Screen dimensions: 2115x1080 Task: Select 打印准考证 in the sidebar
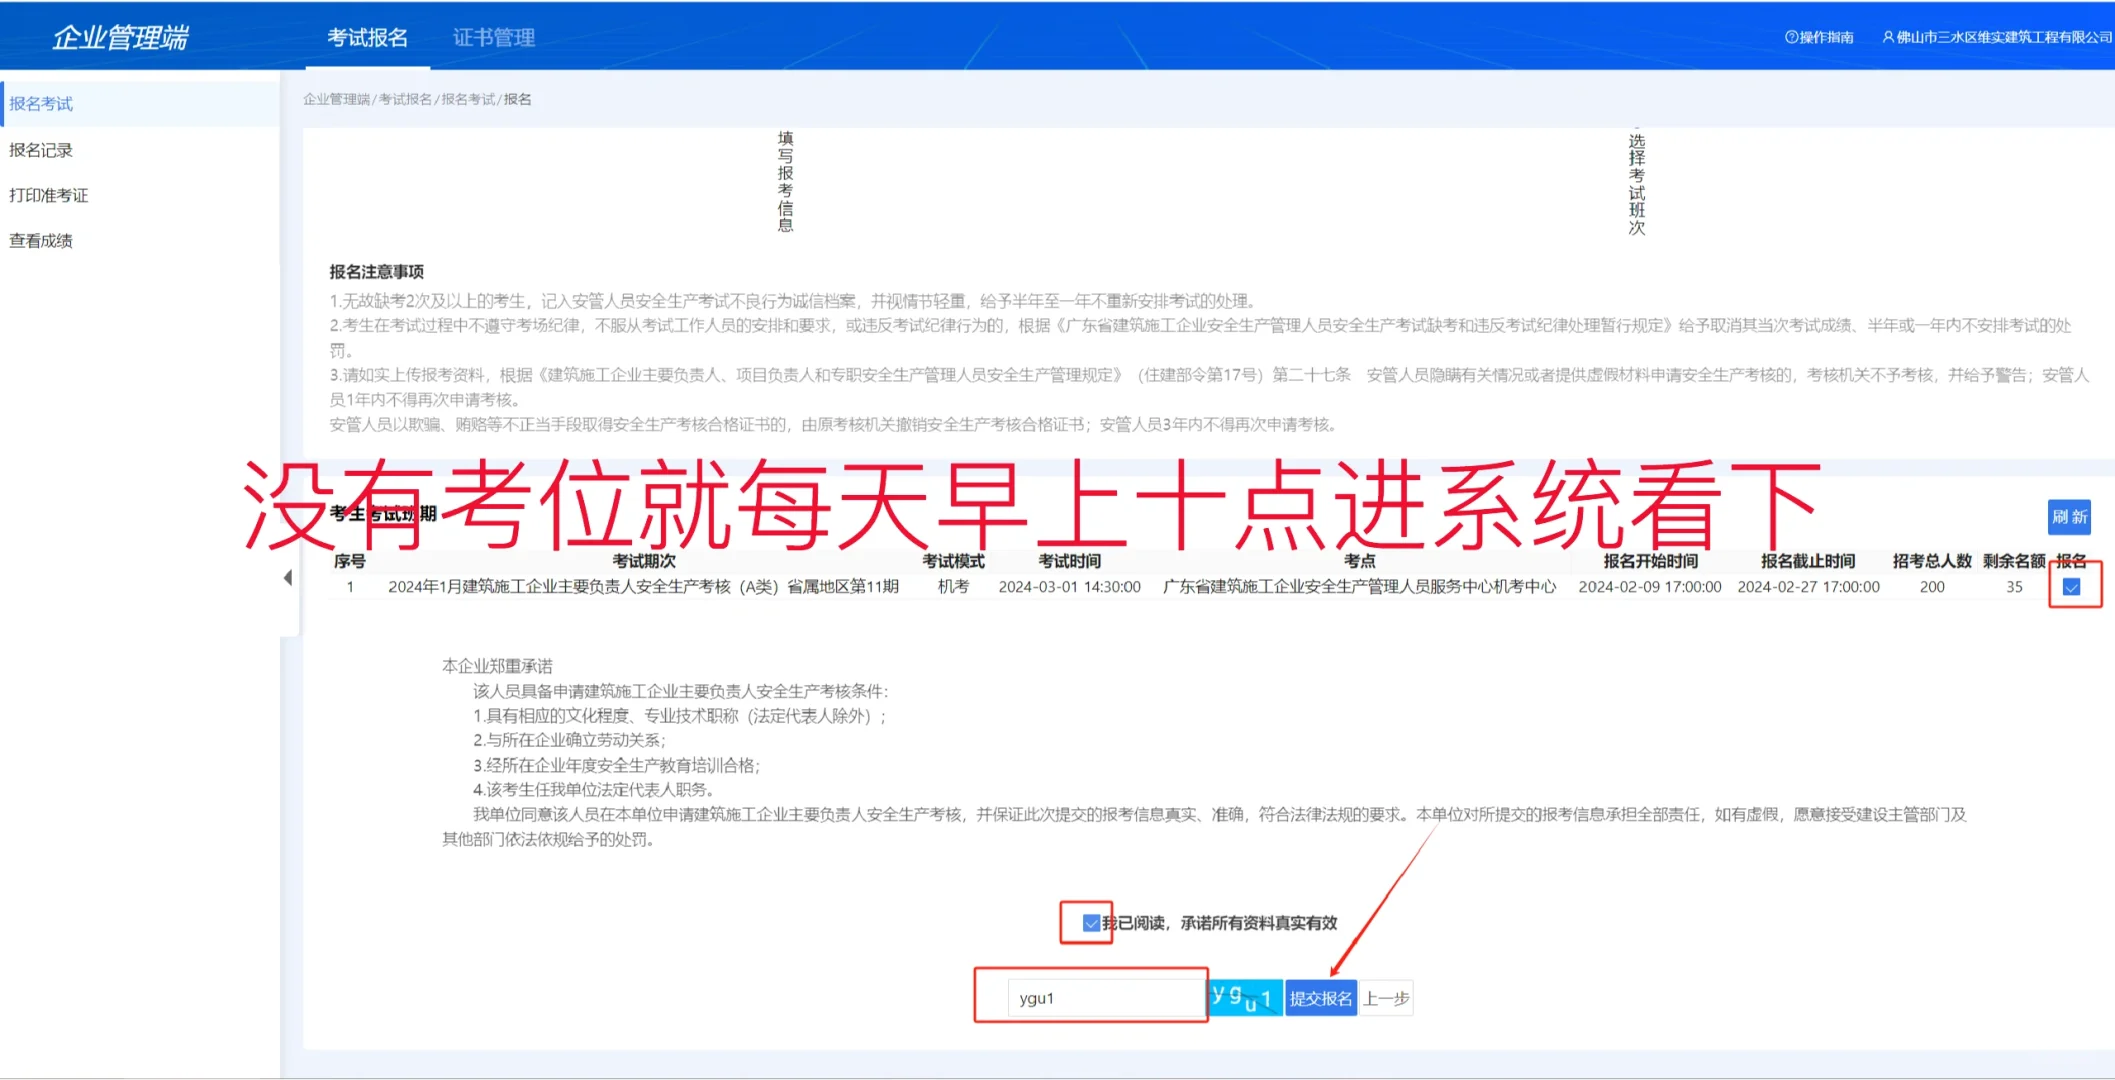pos(49,195)
